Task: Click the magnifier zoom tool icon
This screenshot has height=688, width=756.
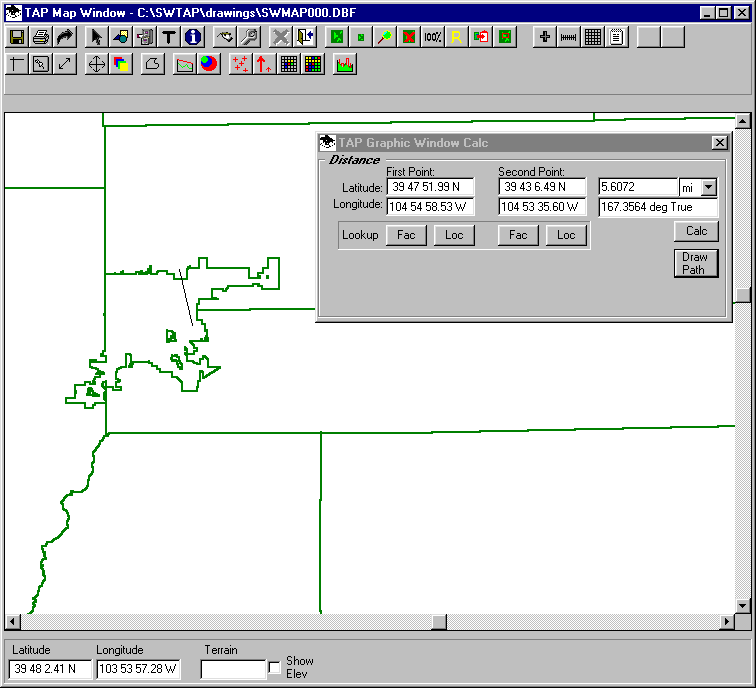Action: coord(385,37)
